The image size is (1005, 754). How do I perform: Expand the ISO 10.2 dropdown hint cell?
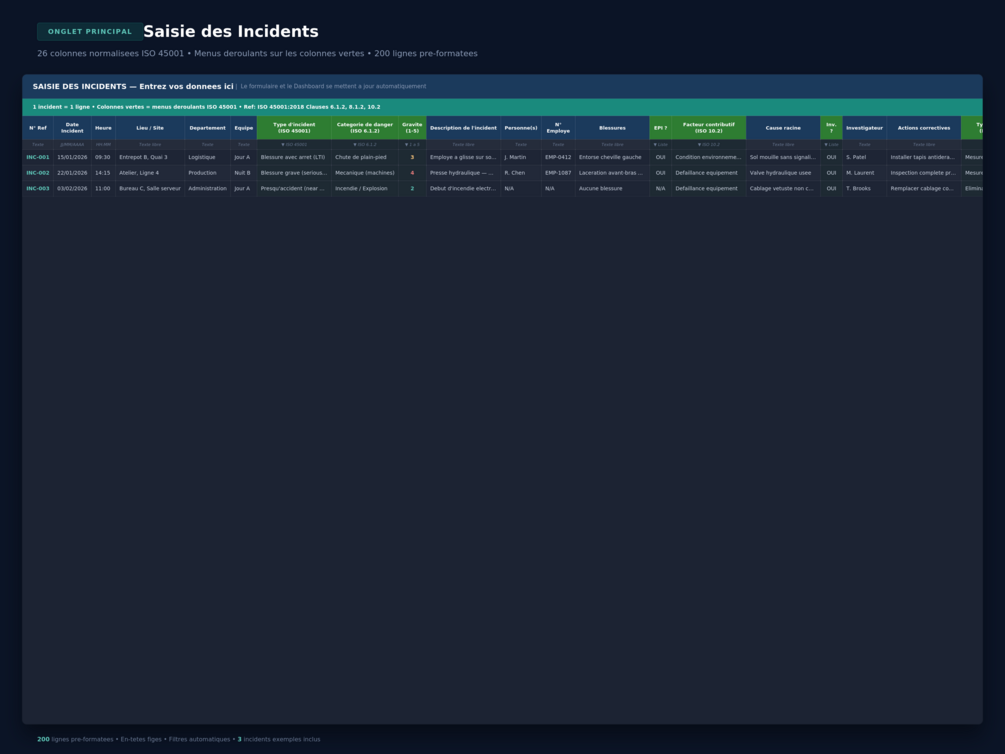[708, 145]
